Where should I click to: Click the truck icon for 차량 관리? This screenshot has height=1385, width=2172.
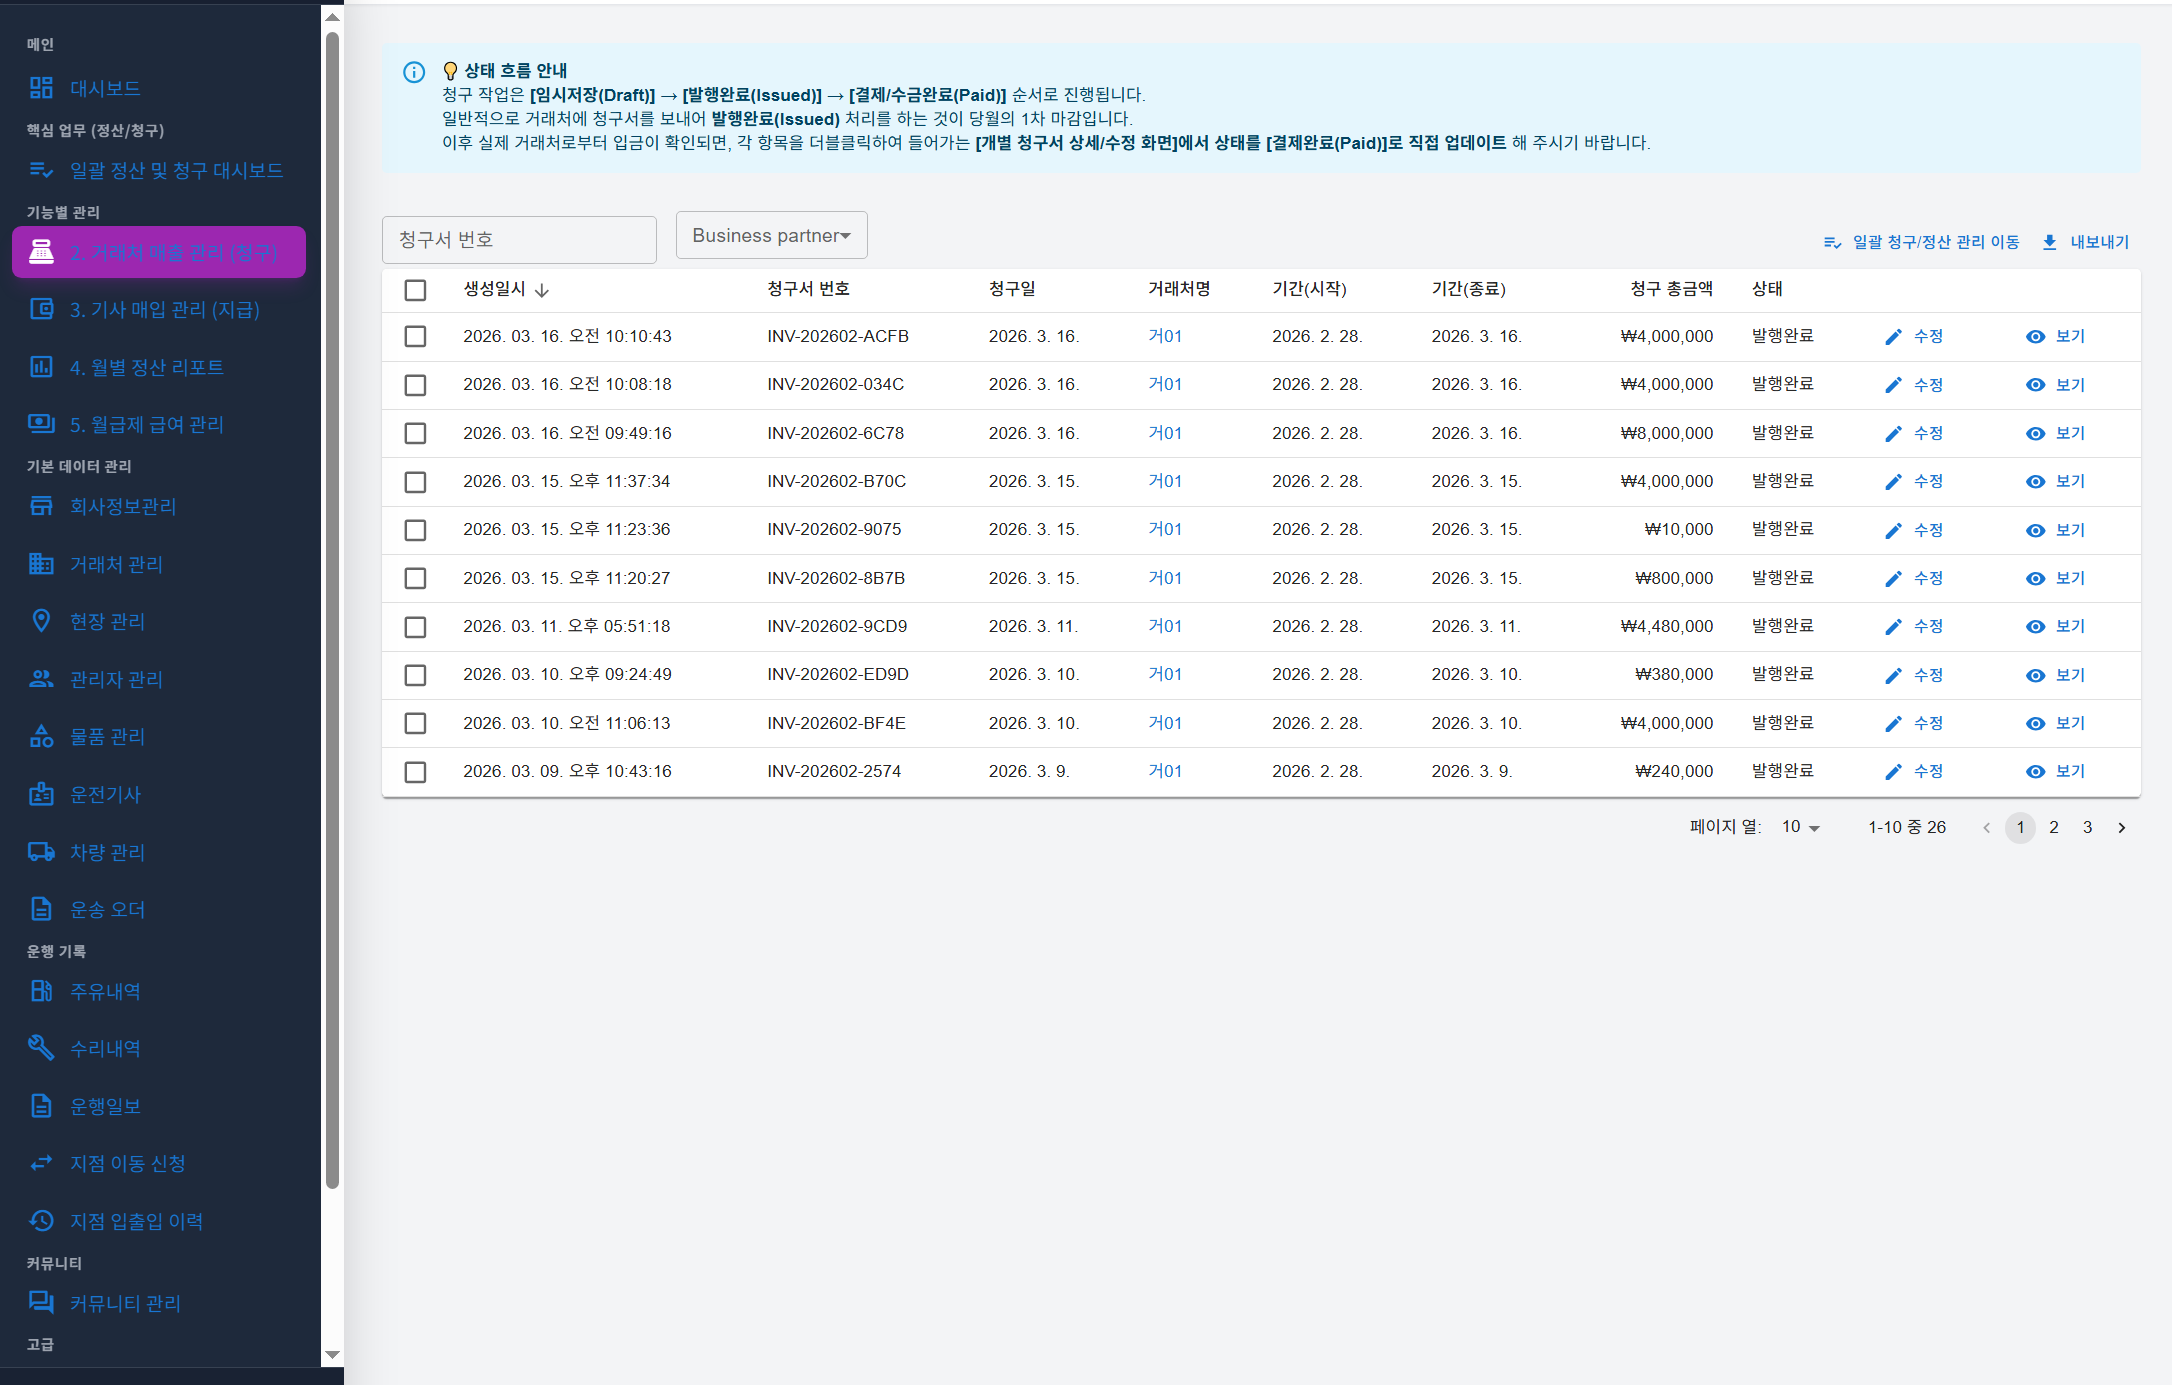(41, 852)
